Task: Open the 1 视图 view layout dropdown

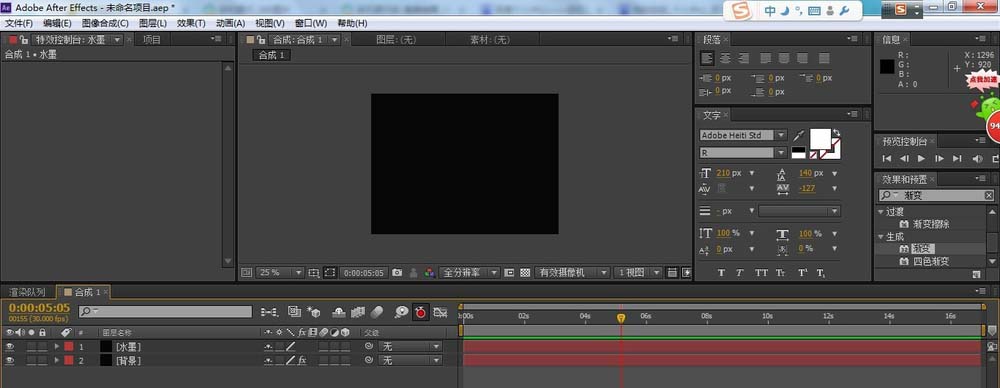Action: (638, 272)
